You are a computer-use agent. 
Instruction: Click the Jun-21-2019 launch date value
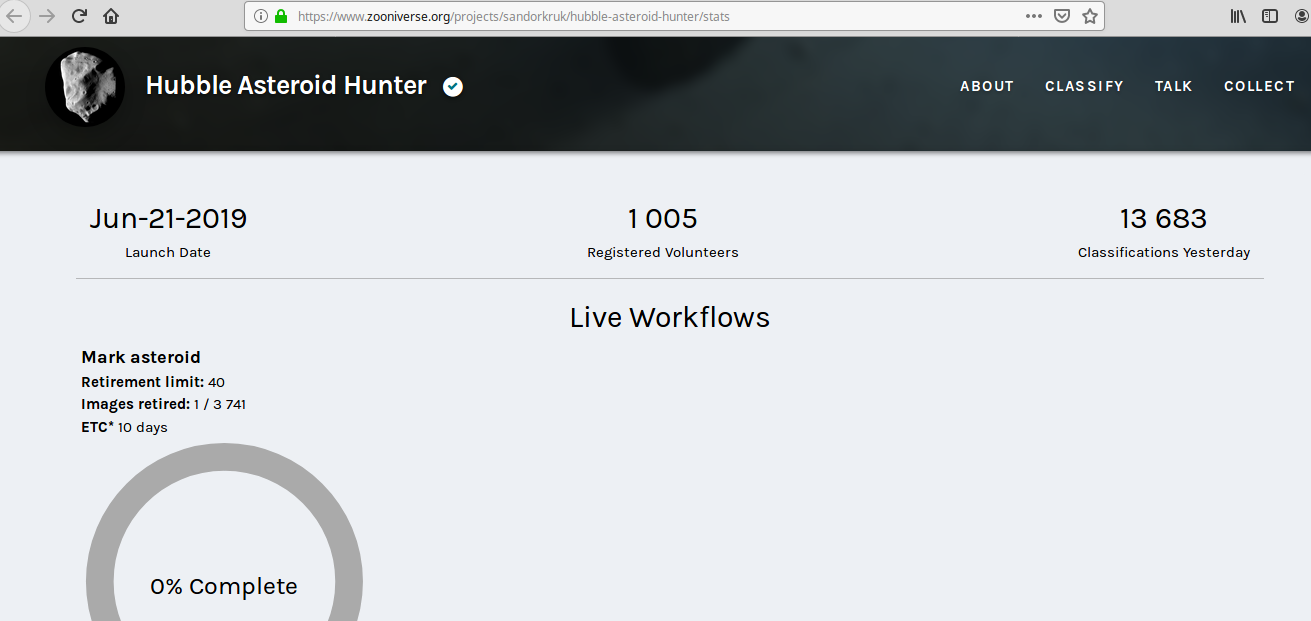pos(168,219)
